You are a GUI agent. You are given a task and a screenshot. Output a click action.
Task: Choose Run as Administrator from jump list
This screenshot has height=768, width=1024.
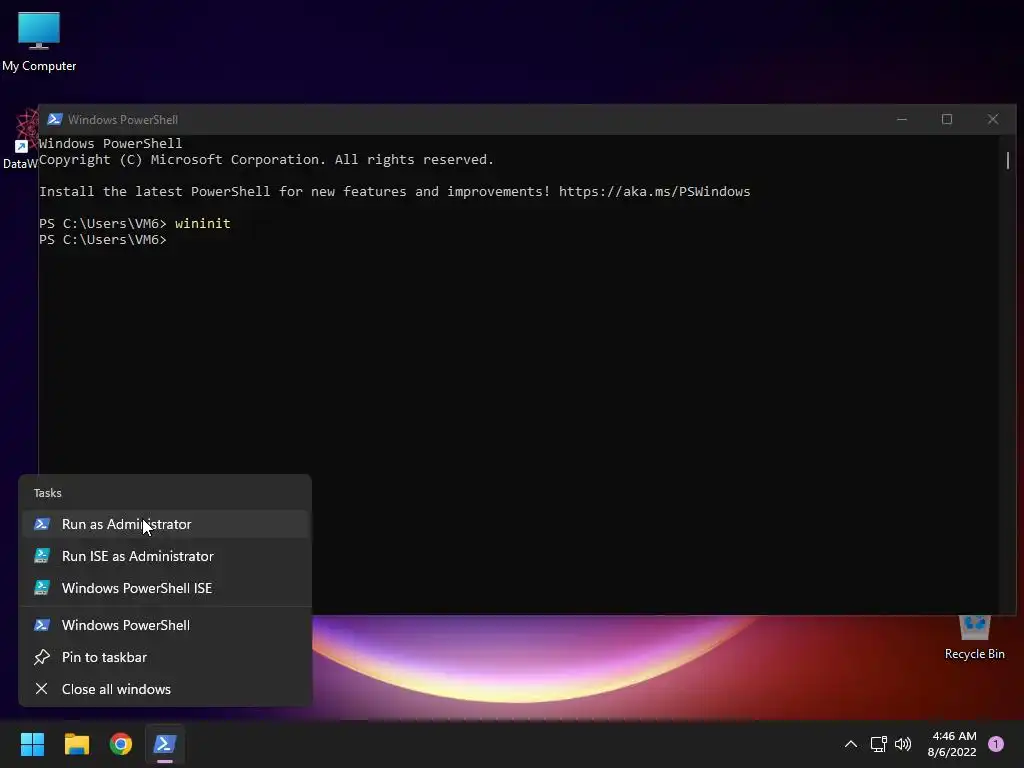165,524
